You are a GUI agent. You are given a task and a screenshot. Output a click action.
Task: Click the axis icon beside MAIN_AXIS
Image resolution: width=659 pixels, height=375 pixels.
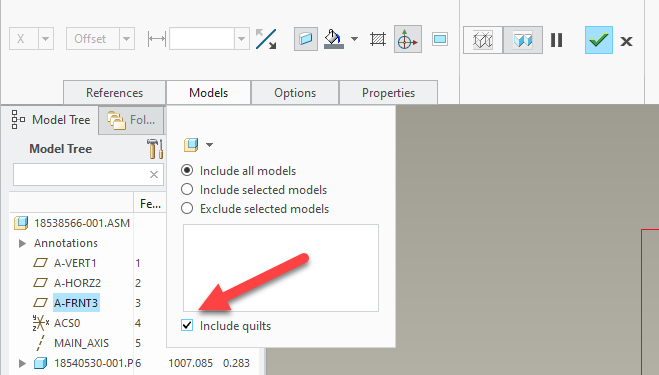[x=40, y=343]
